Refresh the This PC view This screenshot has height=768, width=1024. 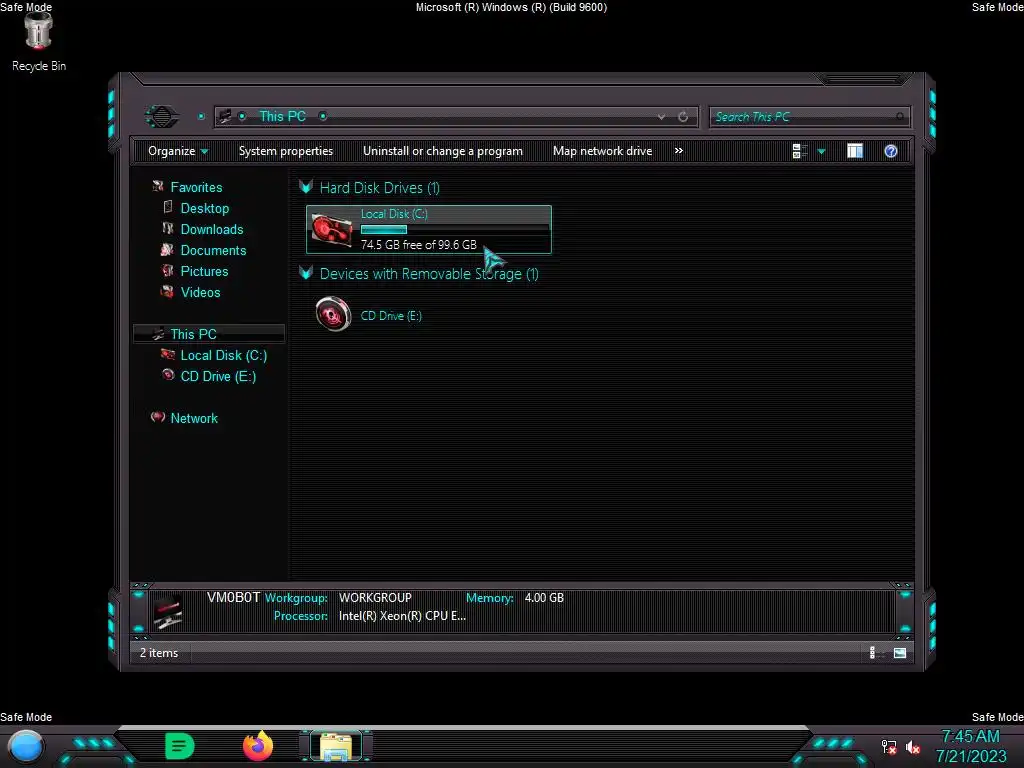[x=683, y=117]
